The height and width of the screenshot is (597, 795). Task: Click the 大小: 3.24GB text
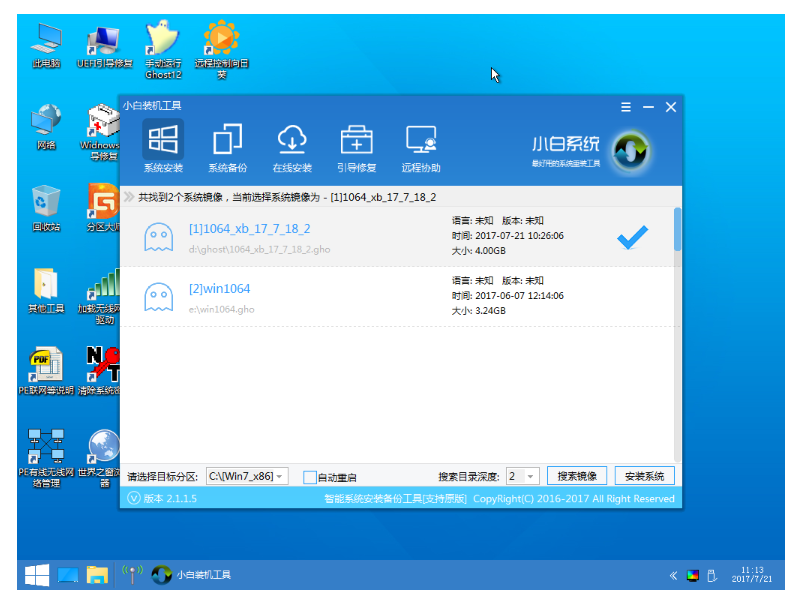pos(479,310)
